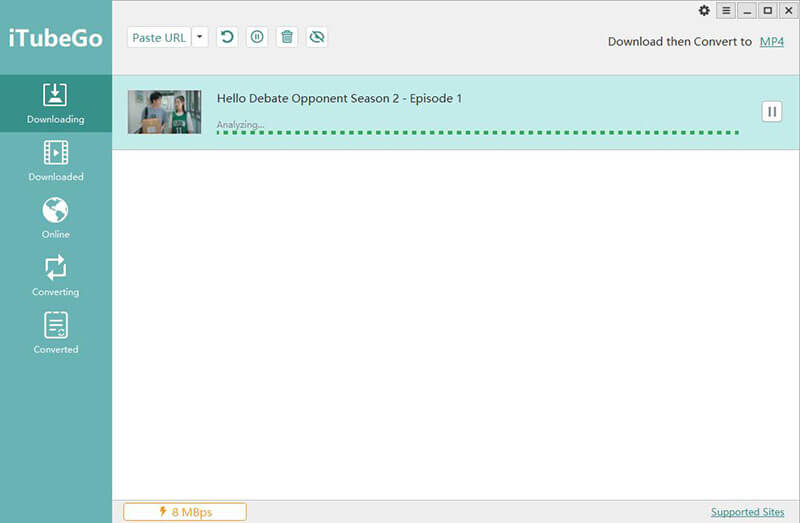Switch to the Downloading tab
The height and width of the screenshot is (523, 800).
[56, 104]
